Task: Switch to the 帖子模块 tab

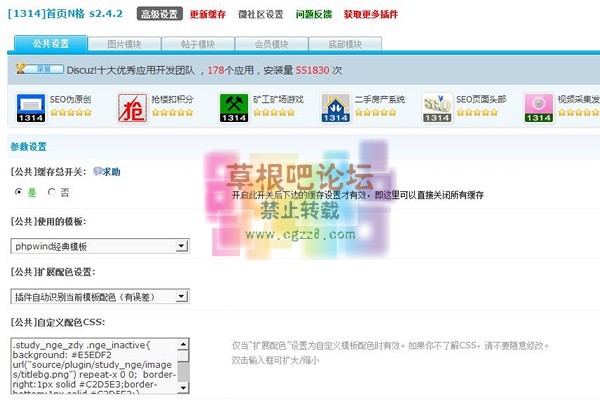Action: pos(198,44)
